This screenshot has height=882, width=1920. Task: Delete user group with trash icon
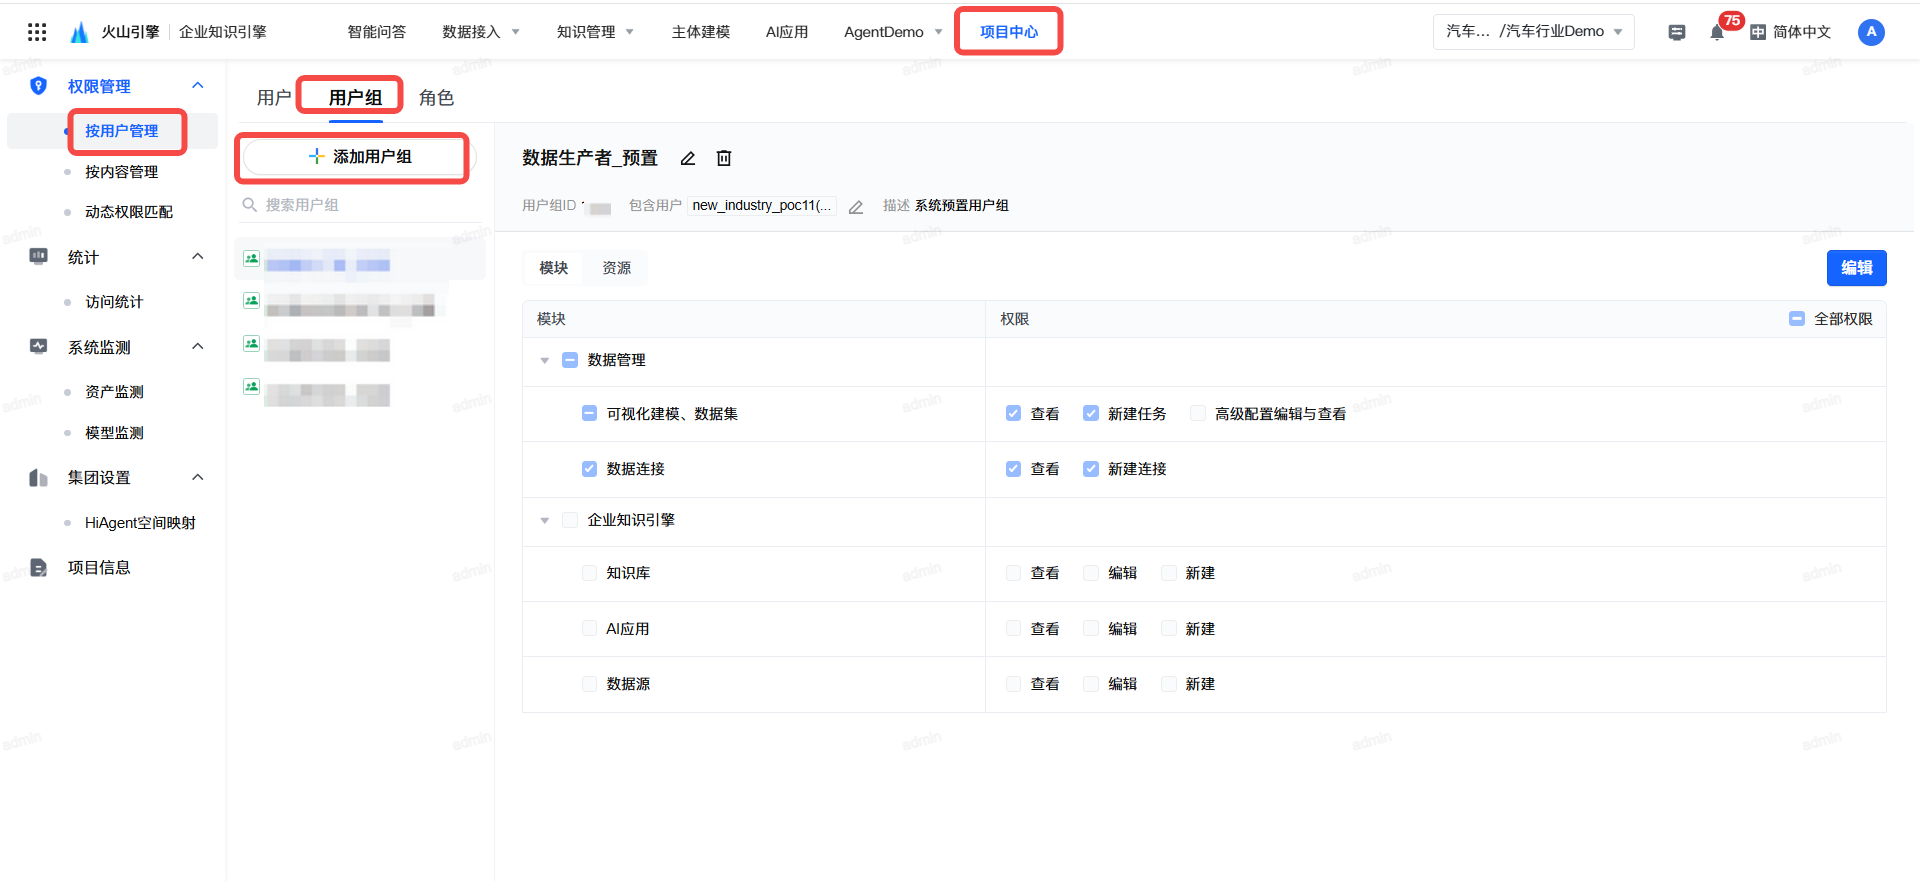coord(724,158)
